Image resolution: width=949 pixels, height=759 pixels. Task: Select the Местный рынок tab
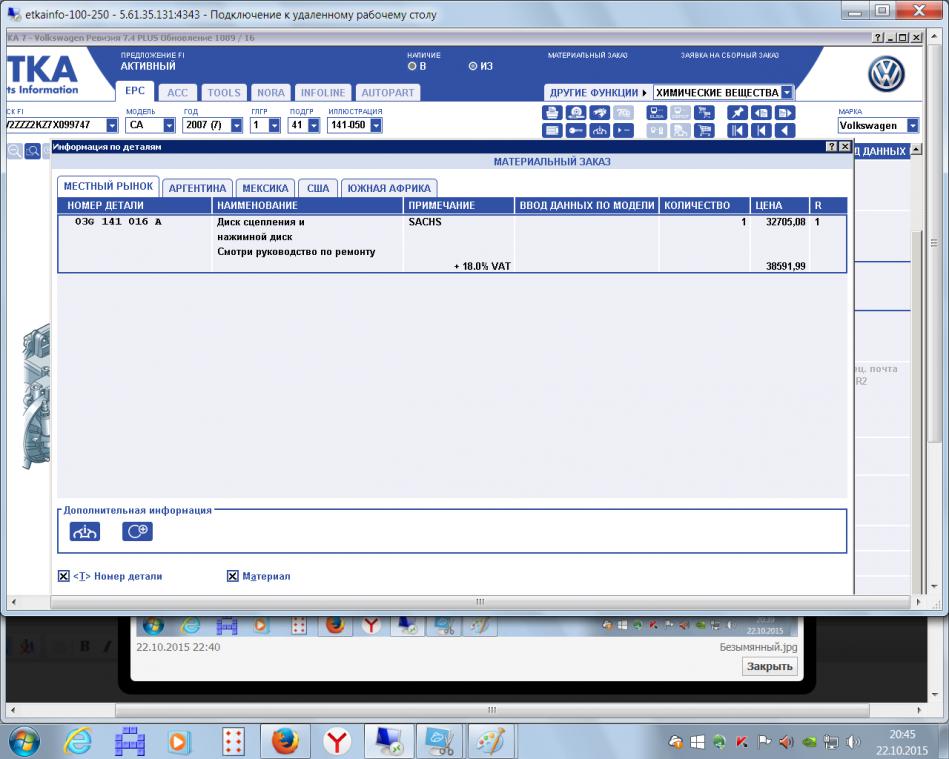click(108, 186)
